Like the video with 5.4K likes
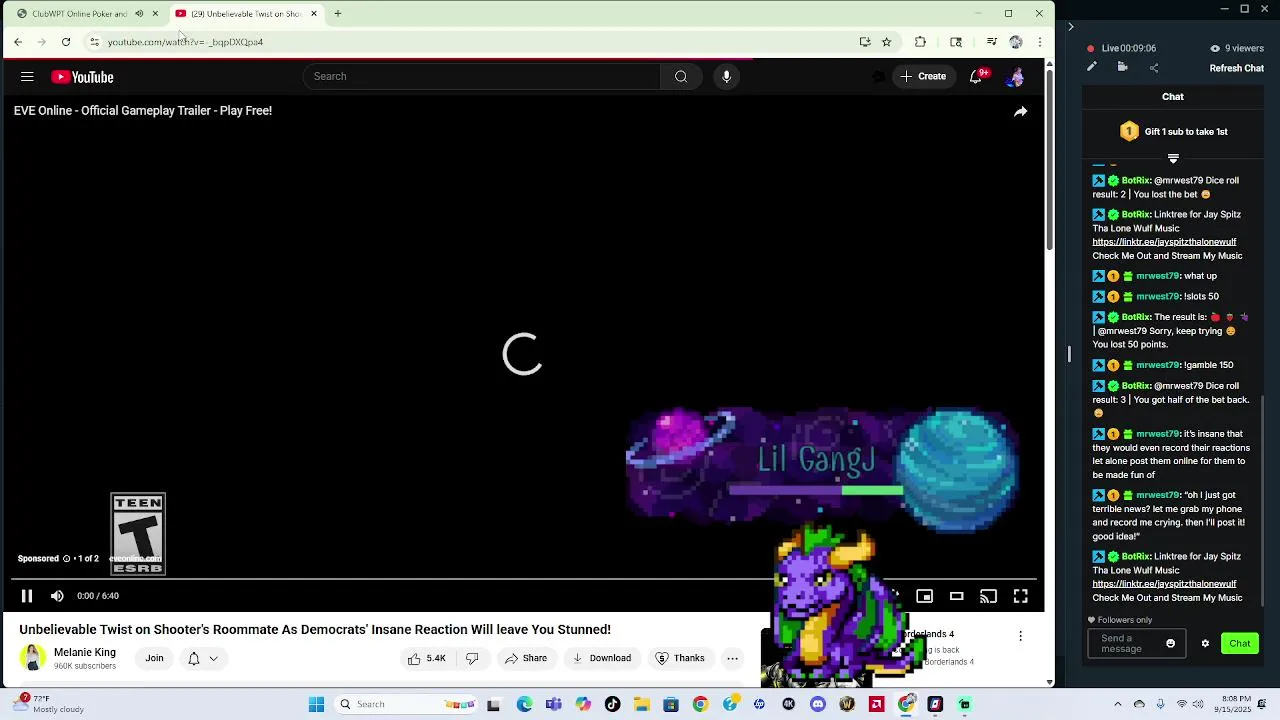 tap(426, 658)
